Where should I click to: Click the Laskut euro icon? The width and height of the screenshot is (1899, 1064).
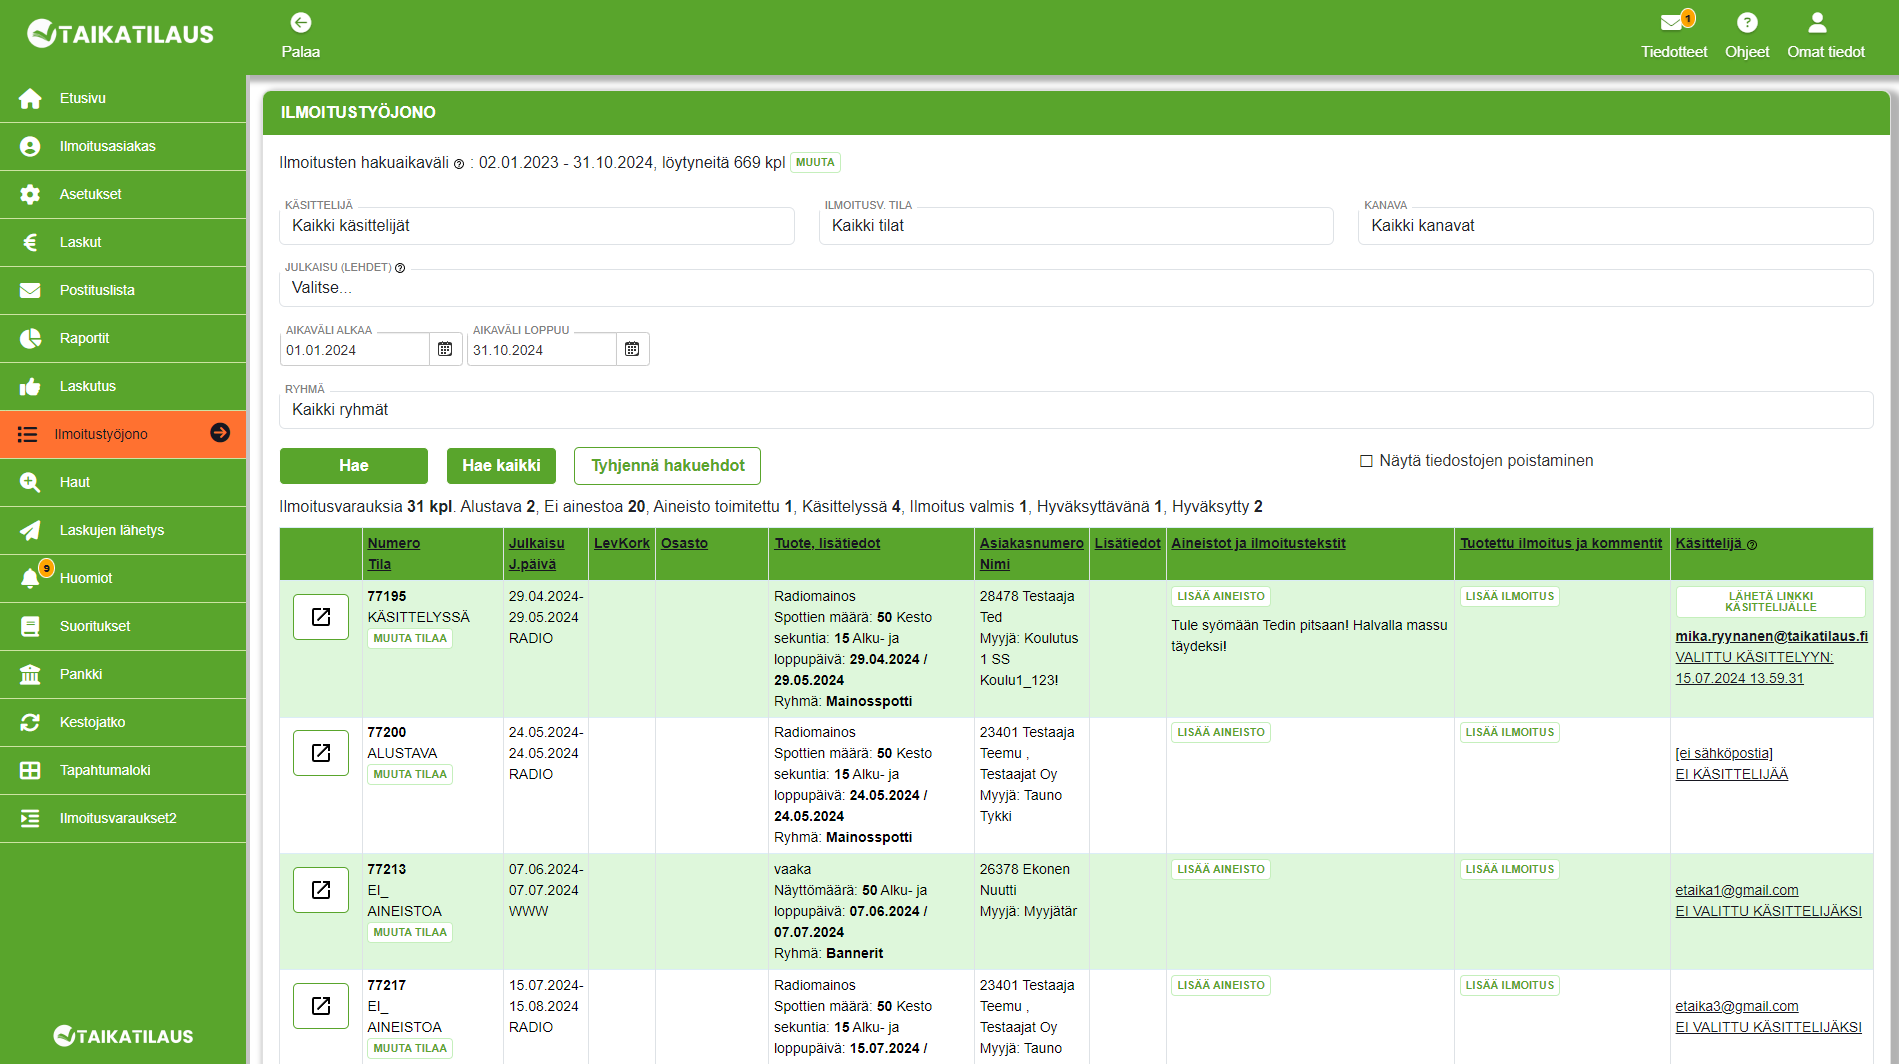pyautogui.click(x=30, y=242)
